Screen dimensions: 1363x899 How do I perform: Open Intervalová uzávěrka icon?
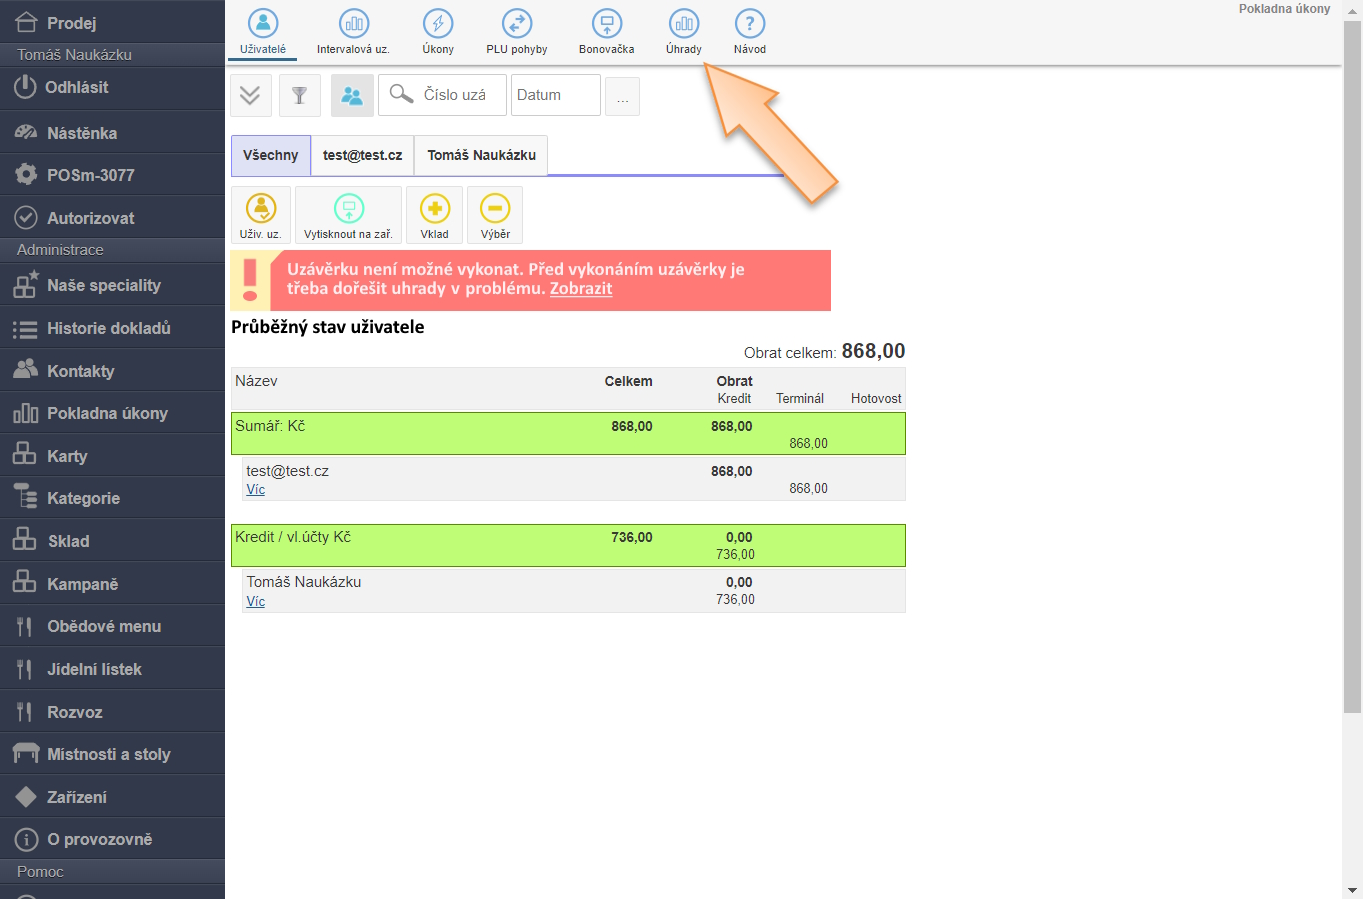[353, 31]
